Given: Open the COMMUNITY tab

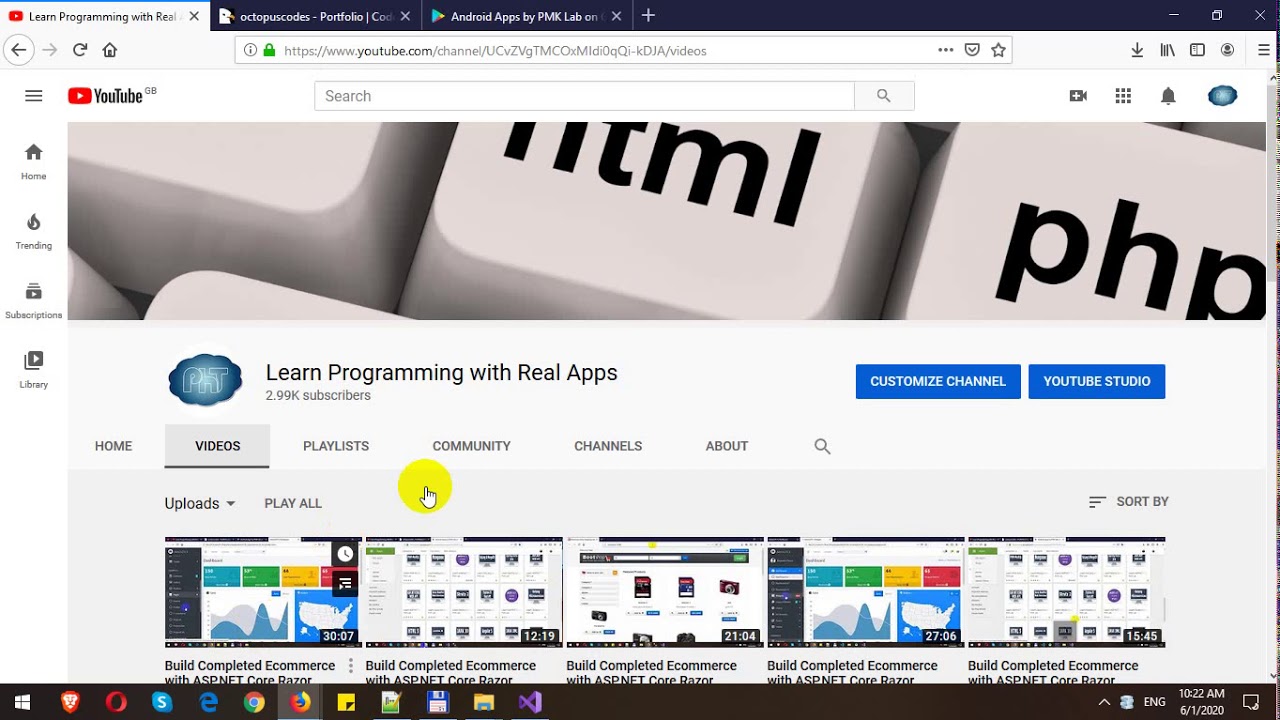Looking at the screenshot, I should [471, 446].
